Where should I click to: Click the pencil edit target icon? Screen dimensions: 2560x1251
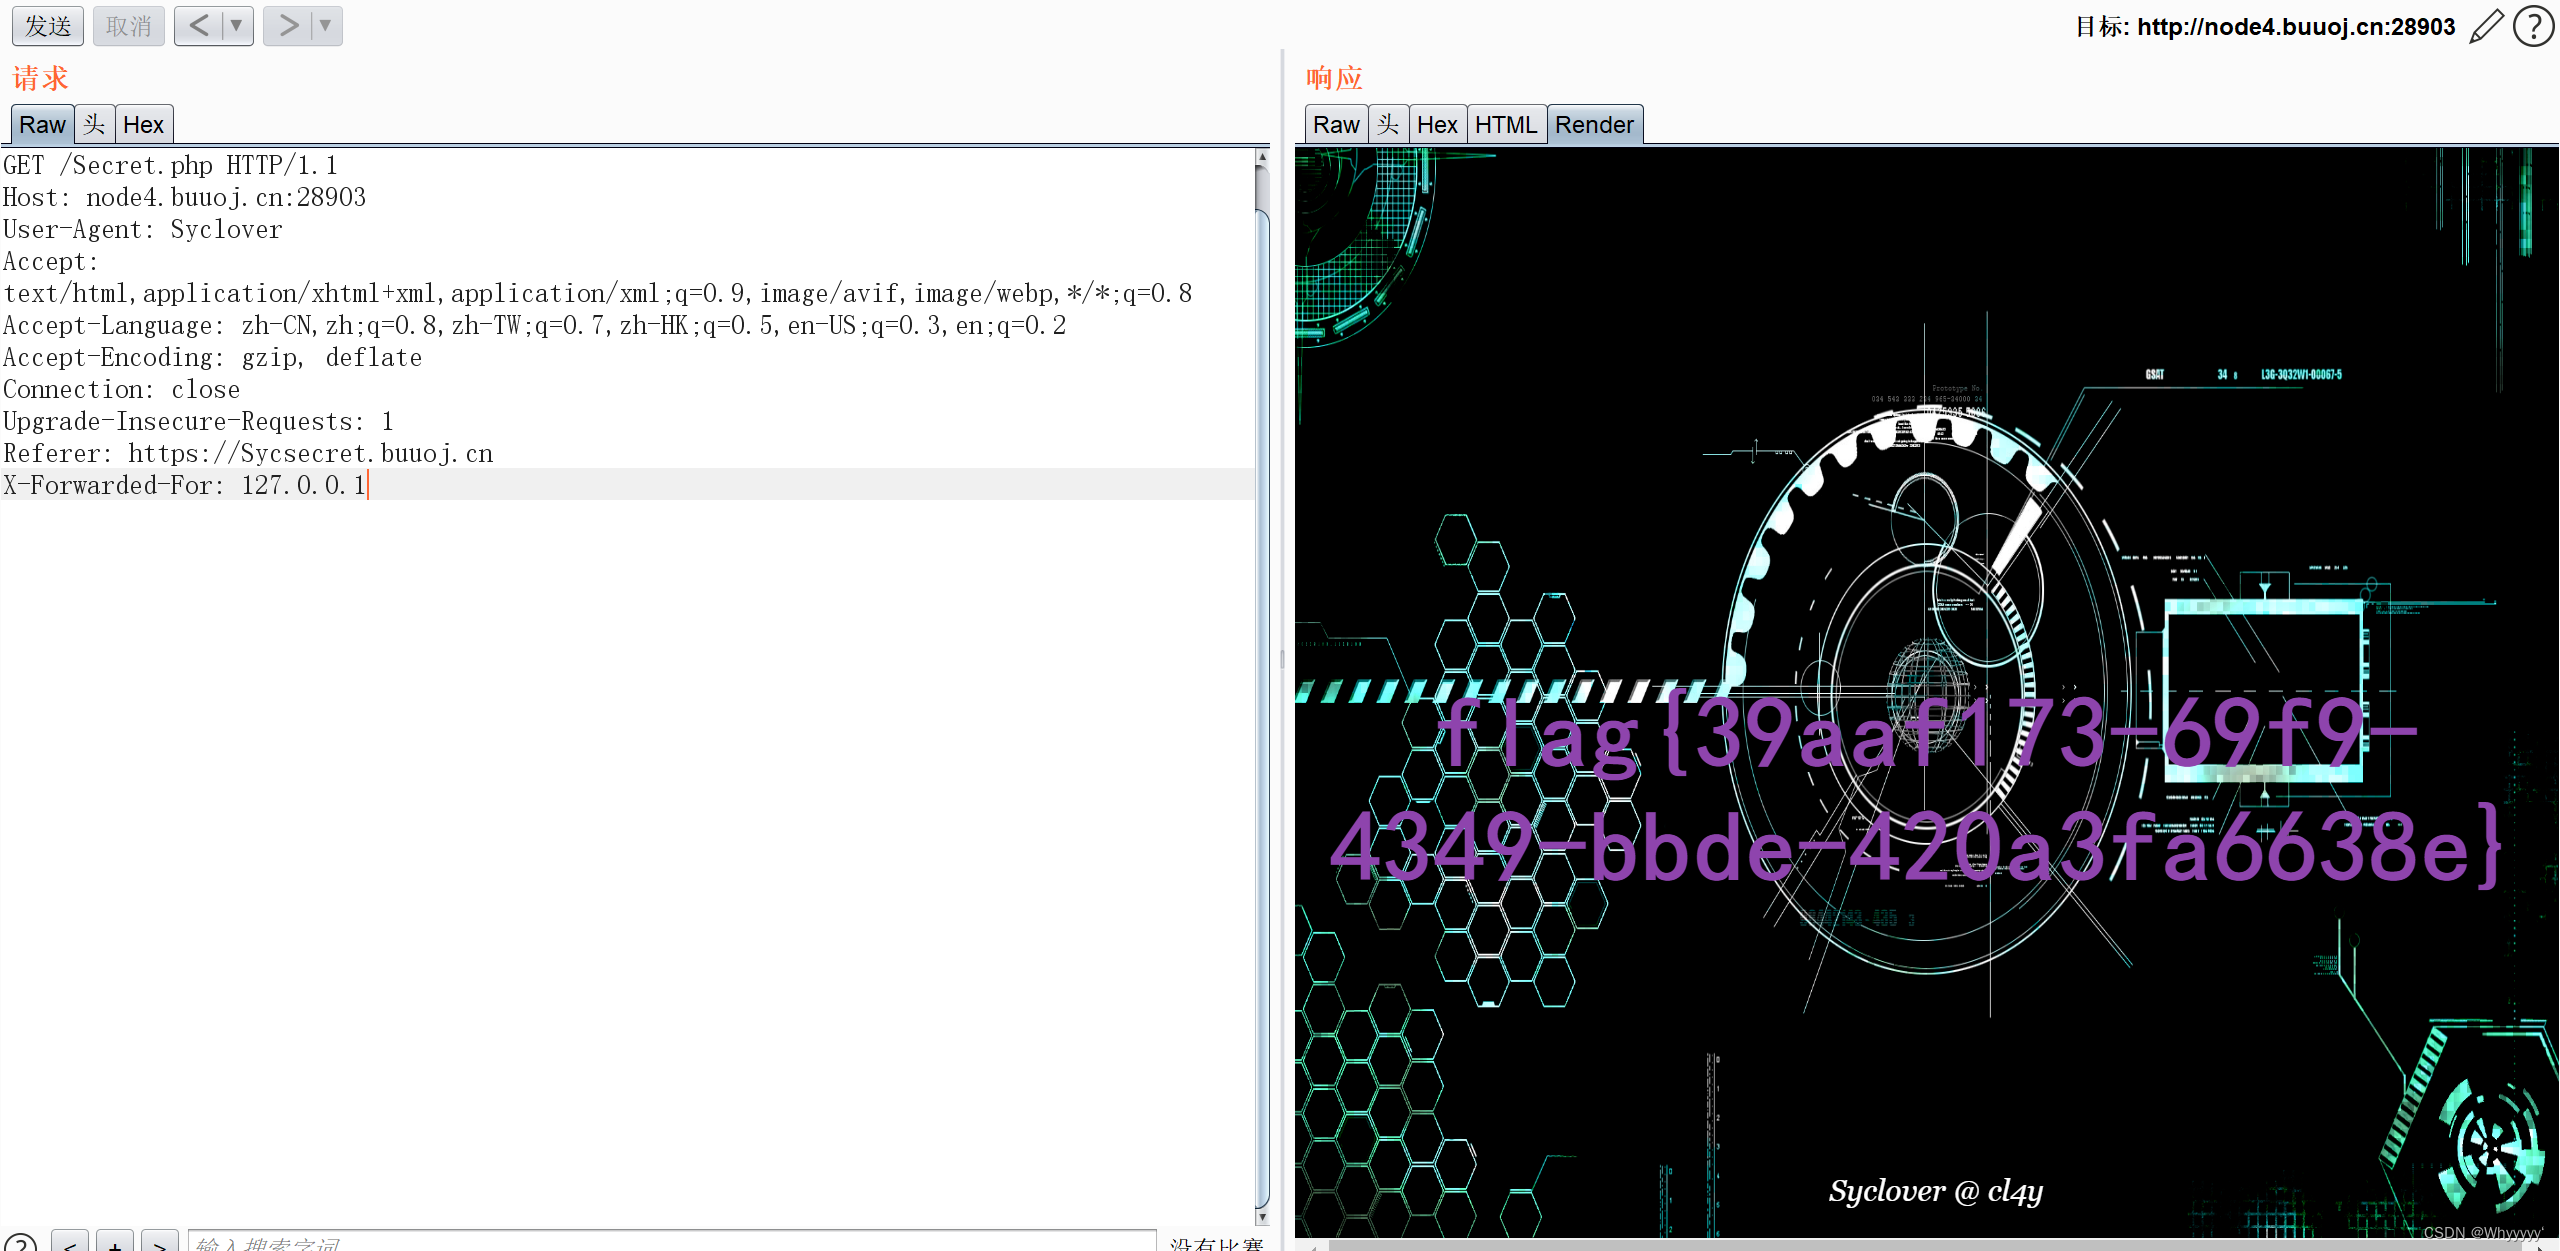(x=2486, y=27)
